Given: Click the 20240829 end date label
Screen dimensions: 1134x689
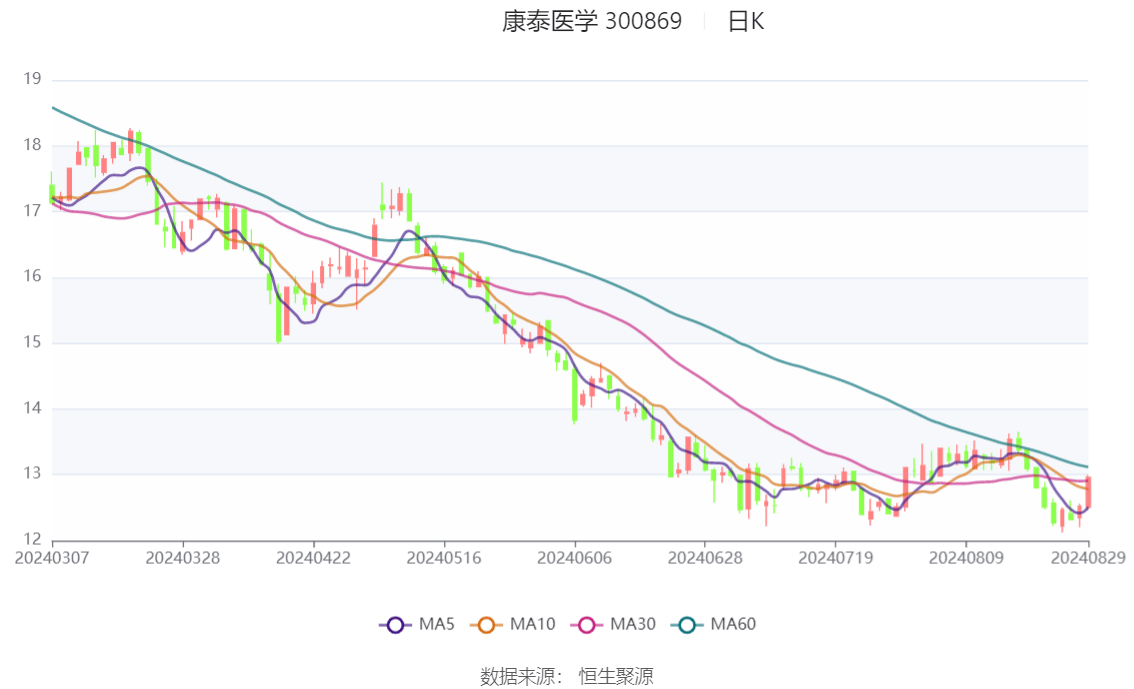Looking at the screenshot, I should point(1088,556).
